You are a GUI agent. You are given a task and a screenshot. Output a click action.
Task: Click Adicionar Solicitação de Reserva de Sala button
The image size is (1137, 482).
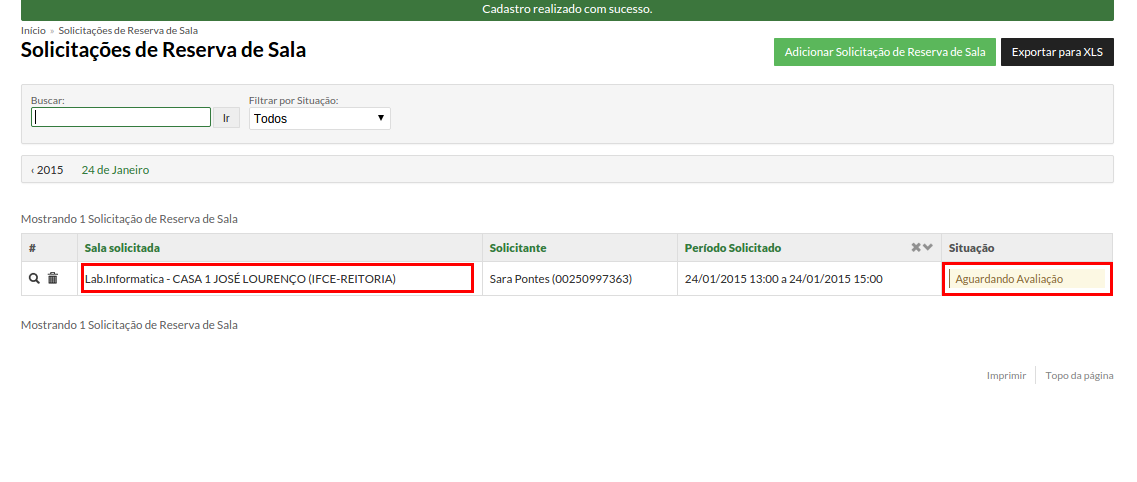coord(885,52)
